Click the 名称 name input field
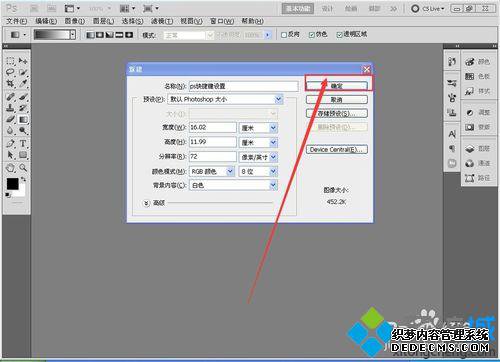Image resolution: width=500 pixels, height=362 pixels. 243,86
